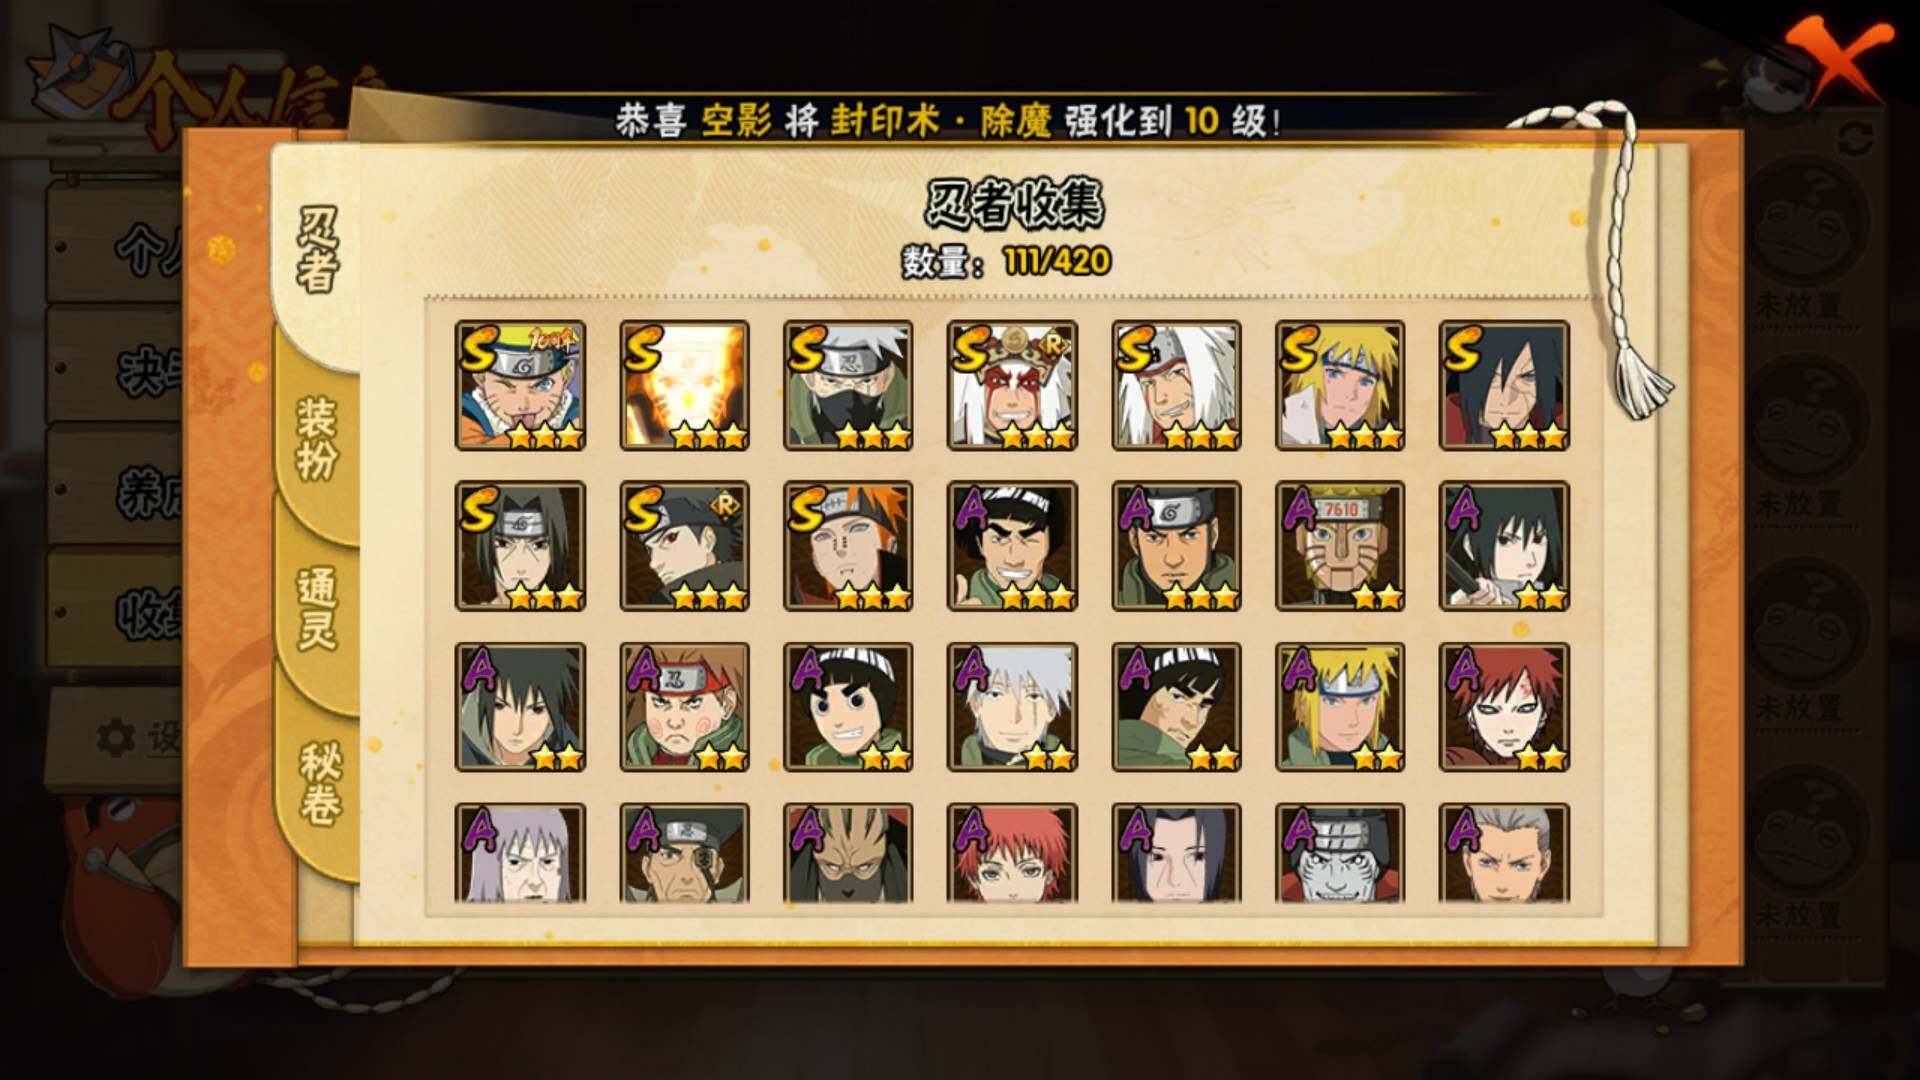Open the blue-skinned Kisame ninja card
The image size is (1920, 1080).
coord(1340,853)
